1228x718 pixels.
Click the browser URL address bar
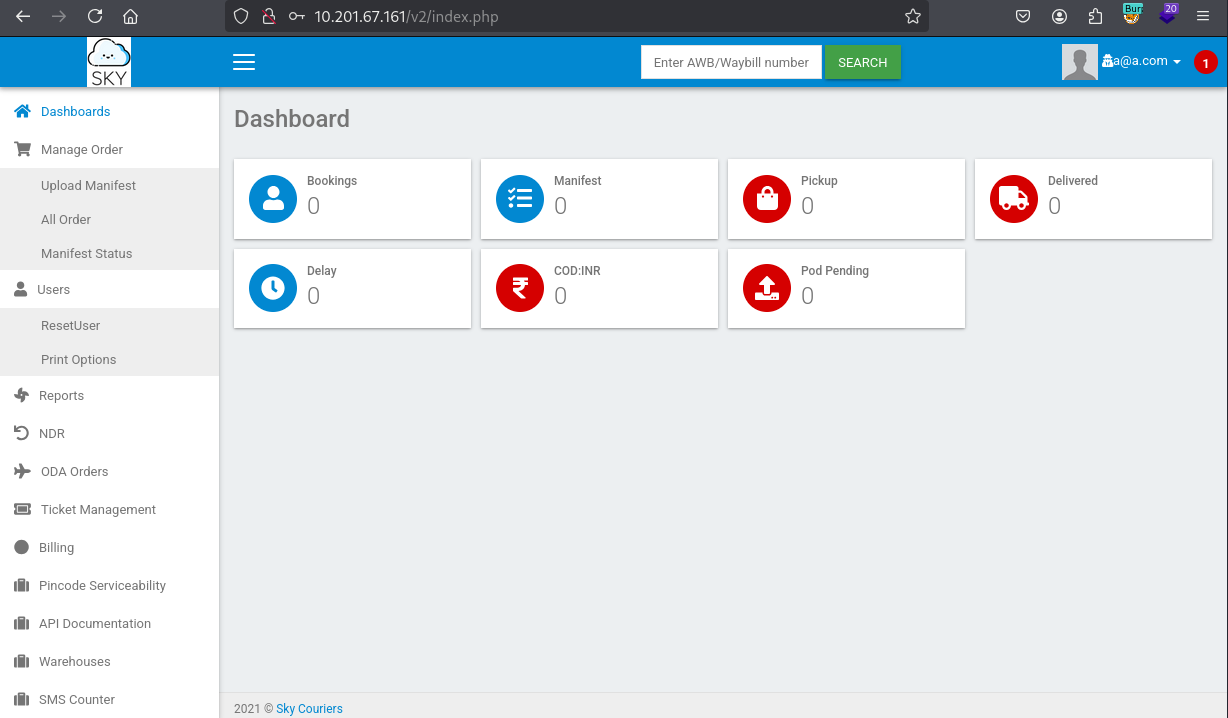(x=578, y=16)
